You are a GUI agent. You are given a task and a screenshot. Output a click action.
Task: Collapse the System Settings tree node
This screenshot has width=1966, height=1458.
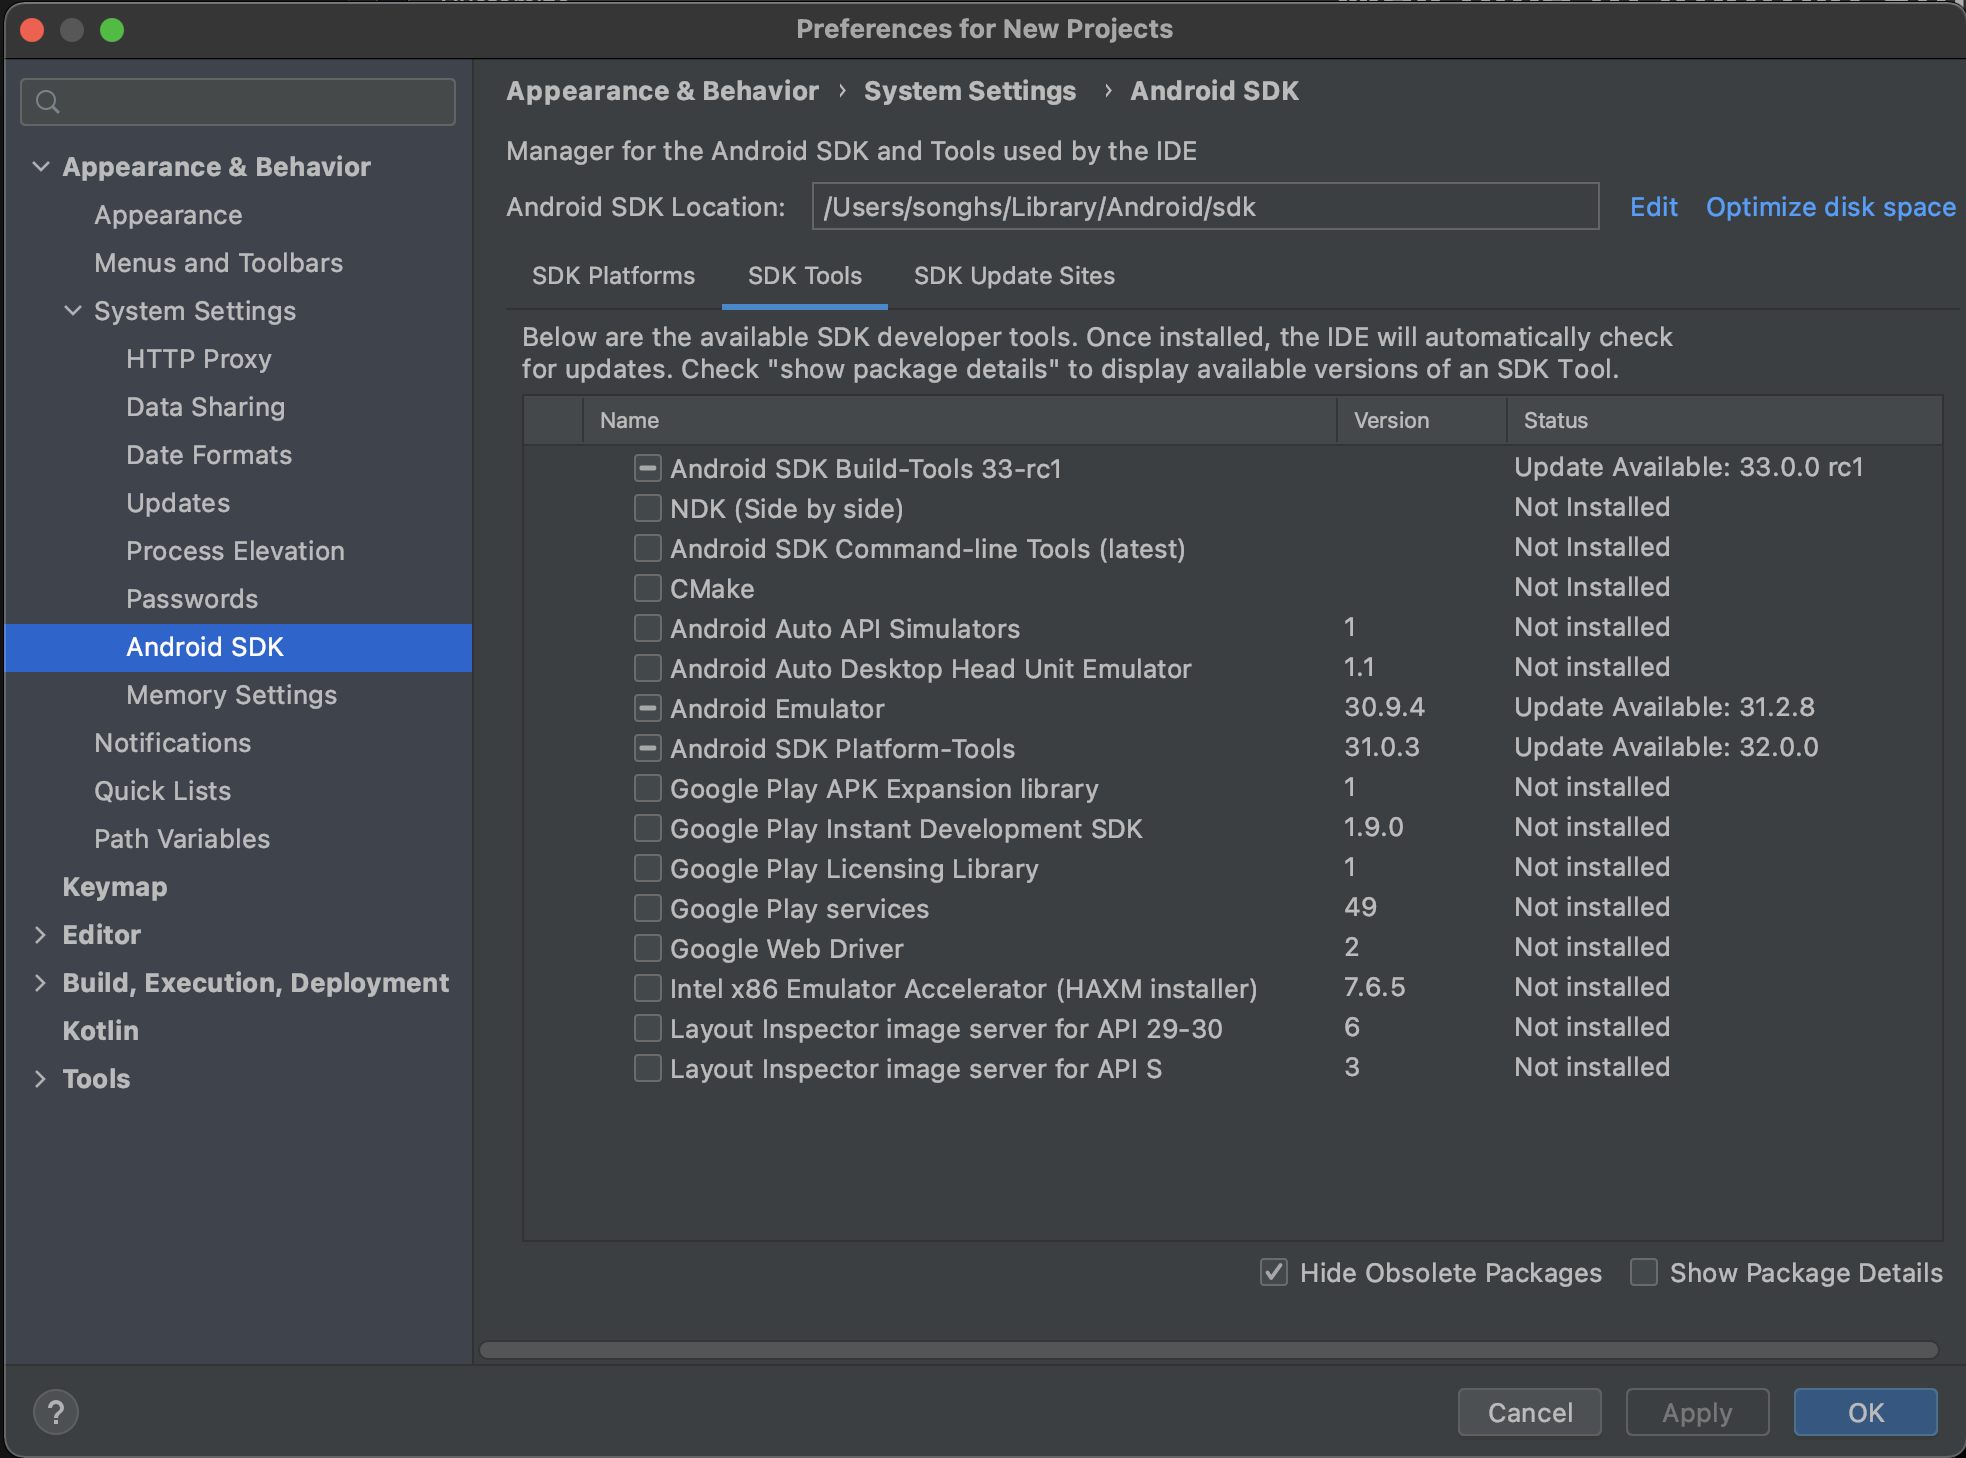[73, 311]
